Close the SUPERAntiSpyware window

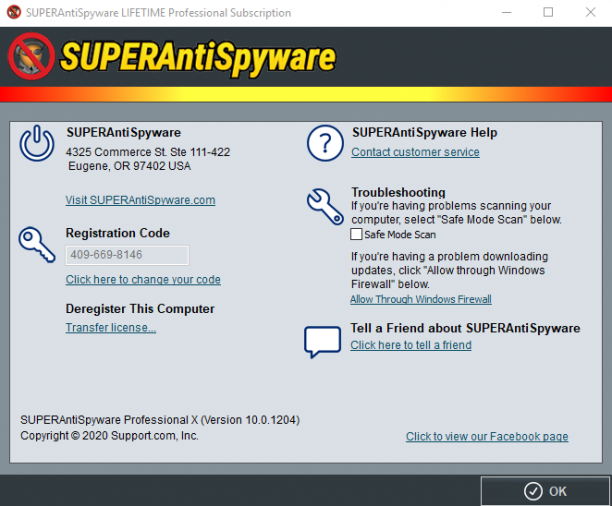pyautogui.click(x=591, y=12)
